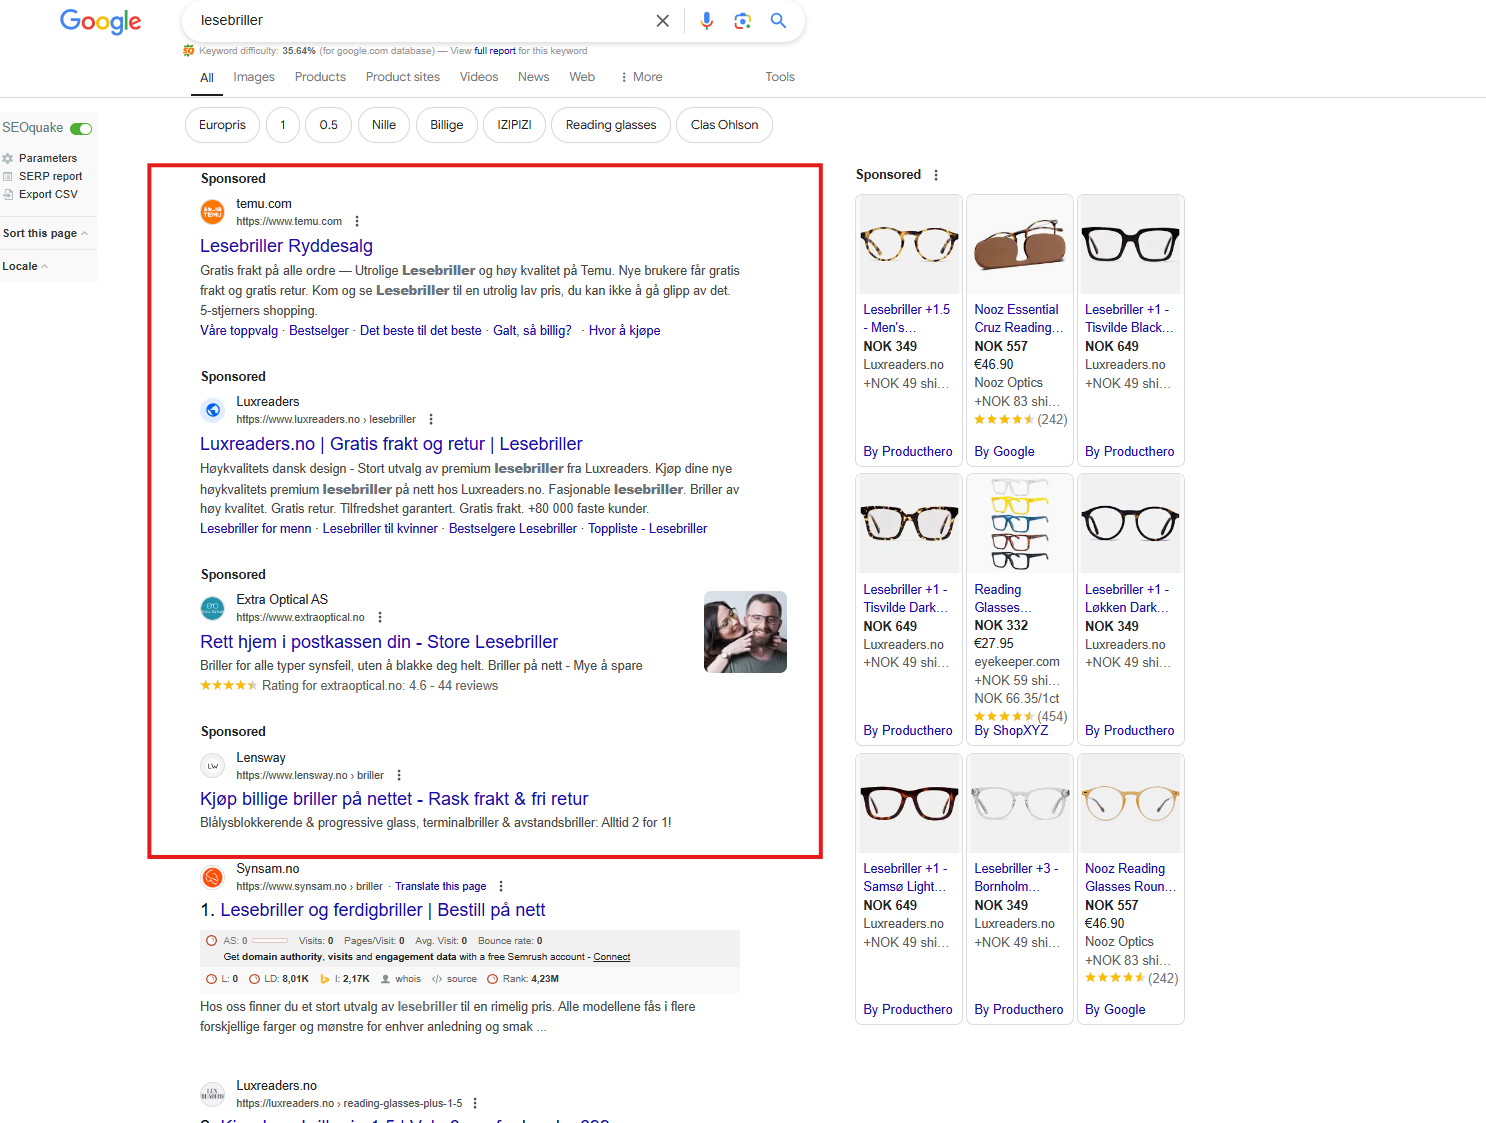
Task: Open Lensway ad three-dot menu
Action: tap(399, 776)
